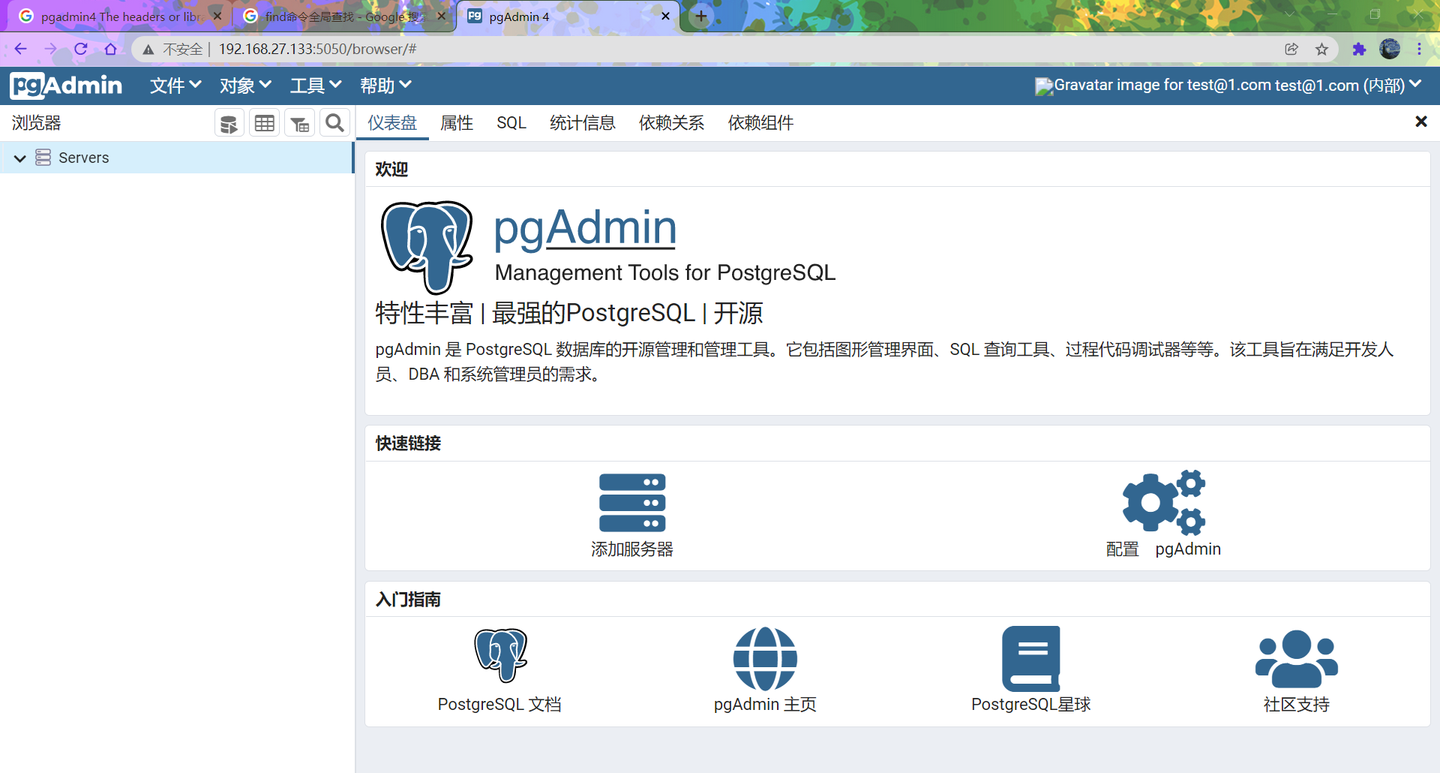
Task: Open PostgreSQL星球 book icon
Action: click(x=1031, y=659)
